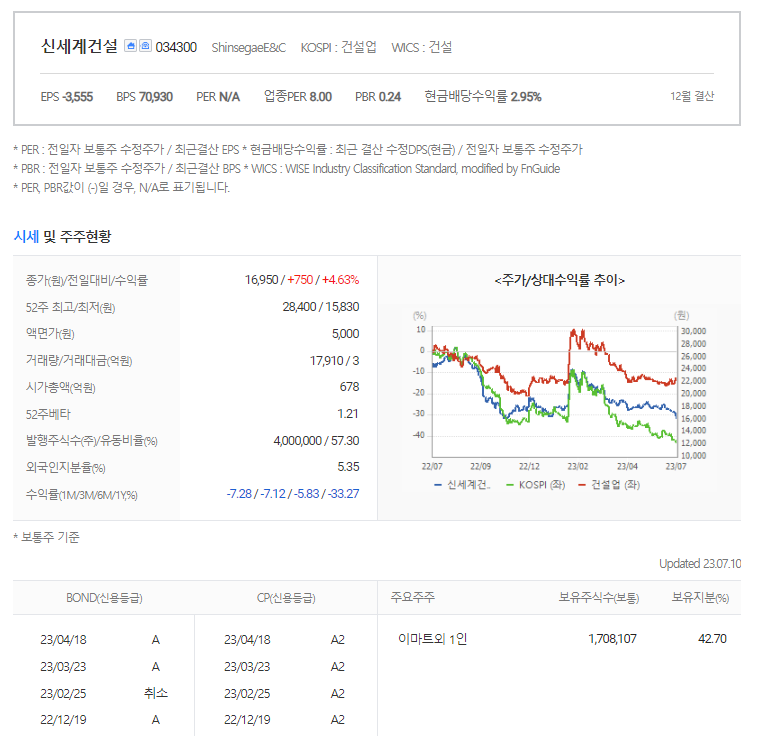Click the English name ShinsegaeE&C

coord(248,47)
